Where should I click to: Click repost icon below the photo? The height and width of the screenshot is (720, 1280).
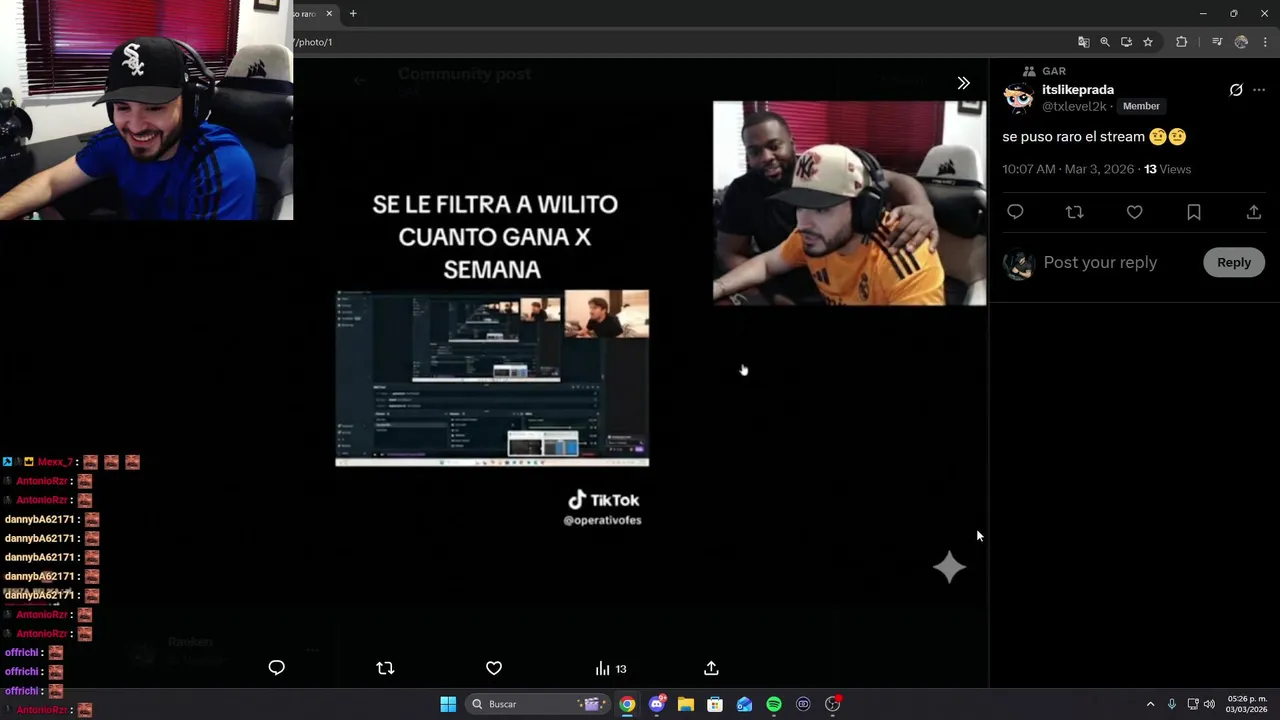[385, 668]
